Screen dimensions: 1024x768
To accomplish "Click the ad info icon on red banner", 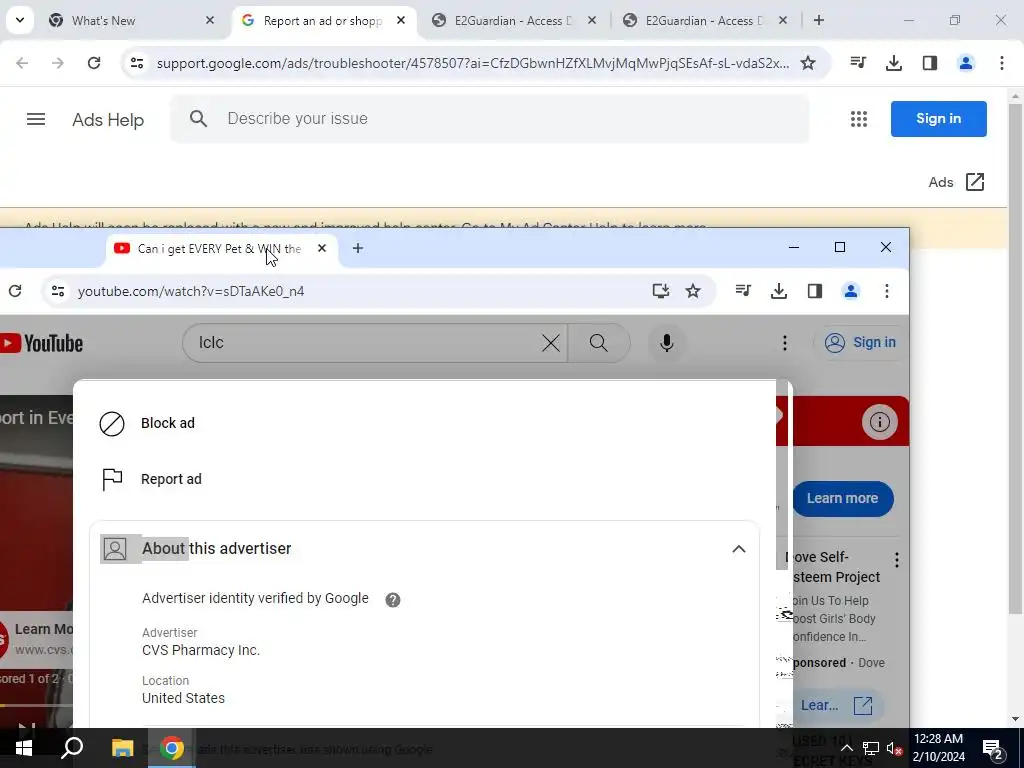I will coord(879,422).
